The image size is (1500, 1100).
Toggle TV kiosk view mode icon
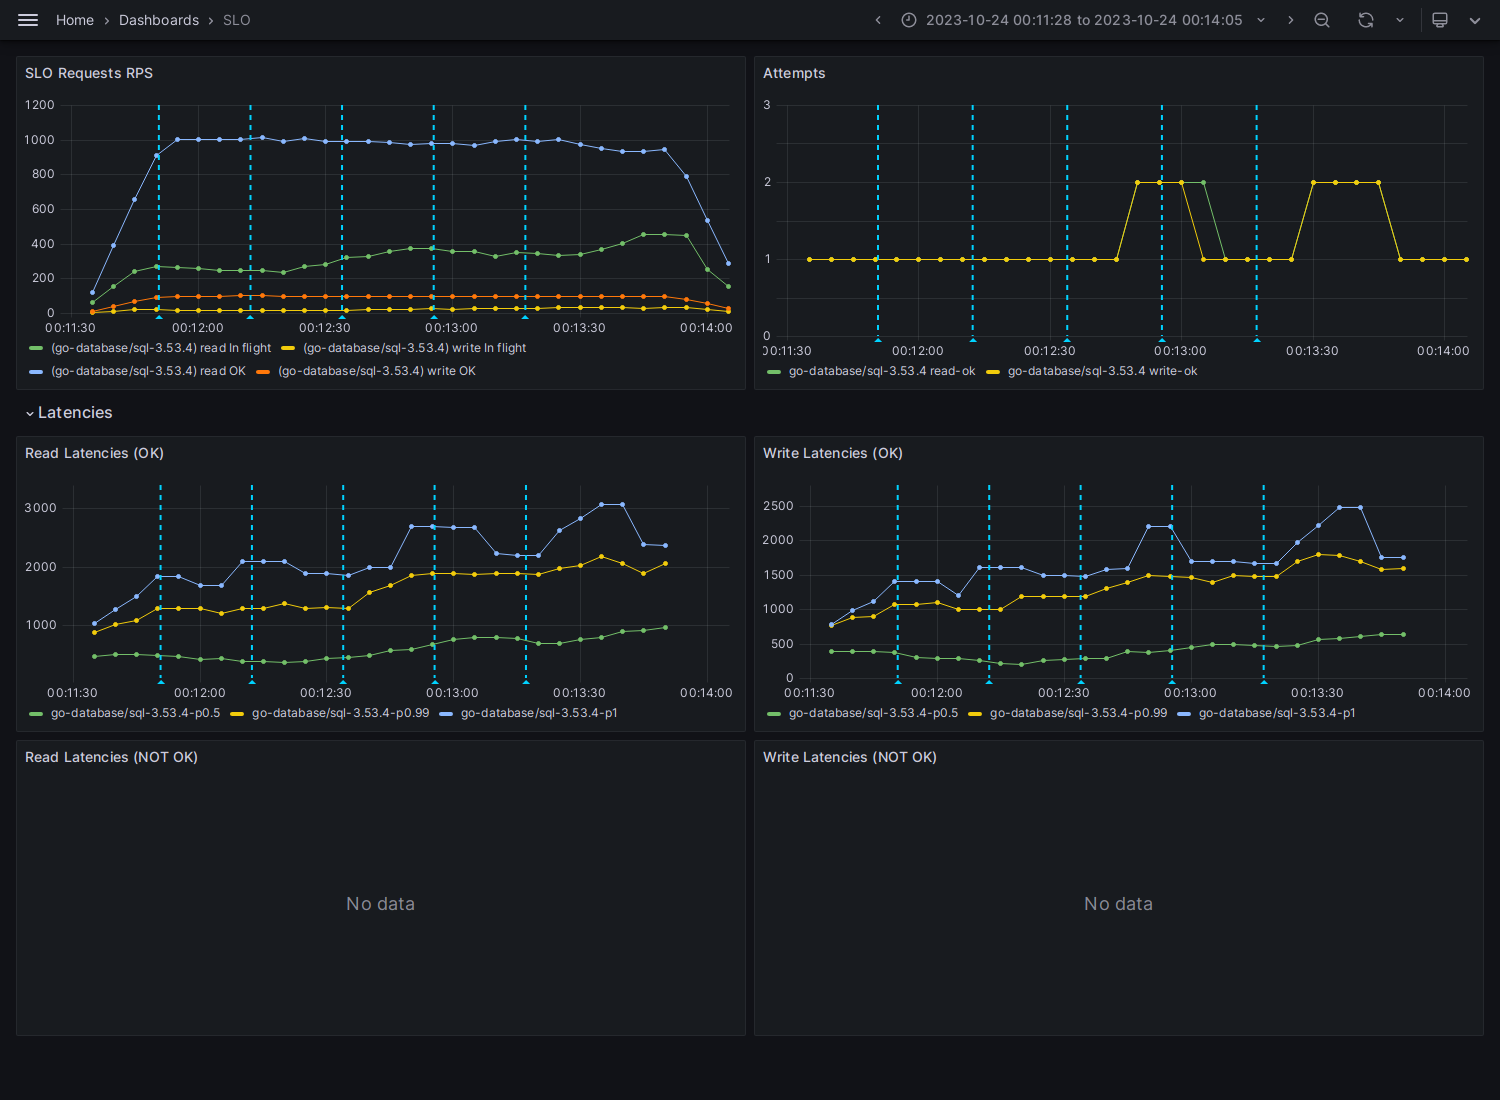pos(1440,20)
